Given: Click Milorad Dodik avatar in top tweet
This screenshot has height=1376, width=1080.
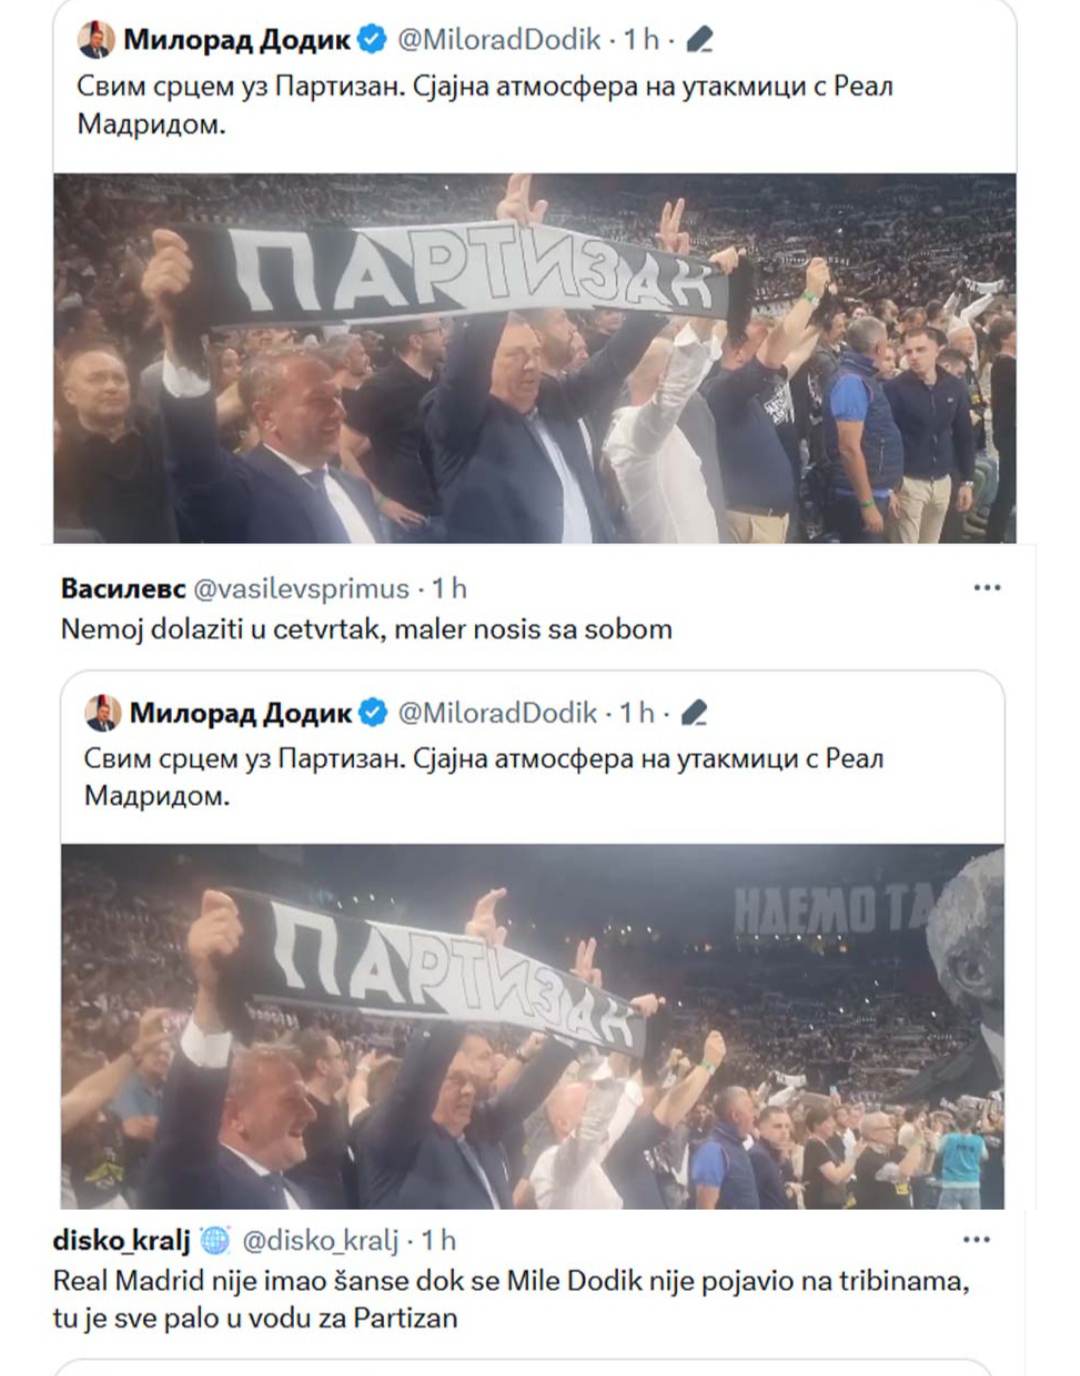Looking at the screenshot, I should tap(96, 39).
